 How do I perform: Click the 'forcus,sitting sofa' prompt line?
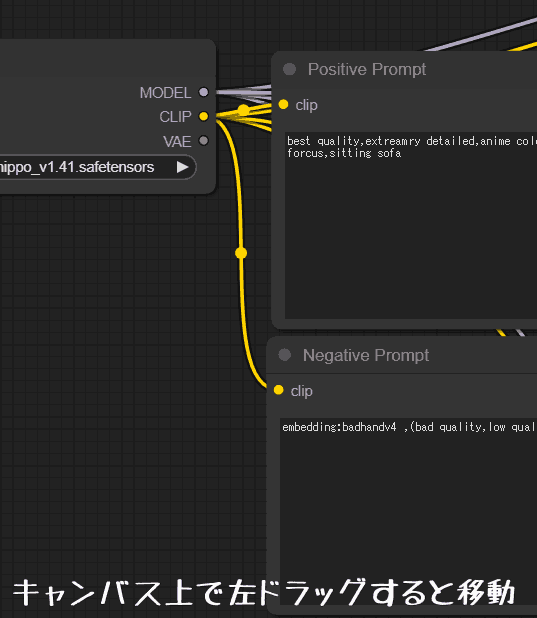[344, 153]
